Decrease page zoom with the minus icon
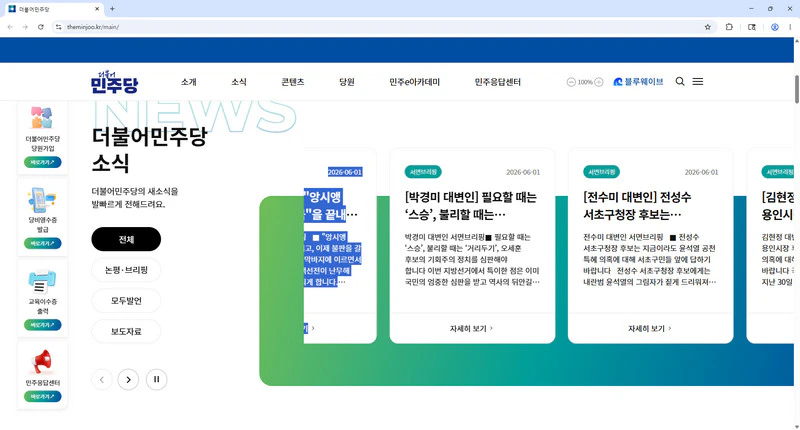Screen dimensions: 800x430 point(571,82)
